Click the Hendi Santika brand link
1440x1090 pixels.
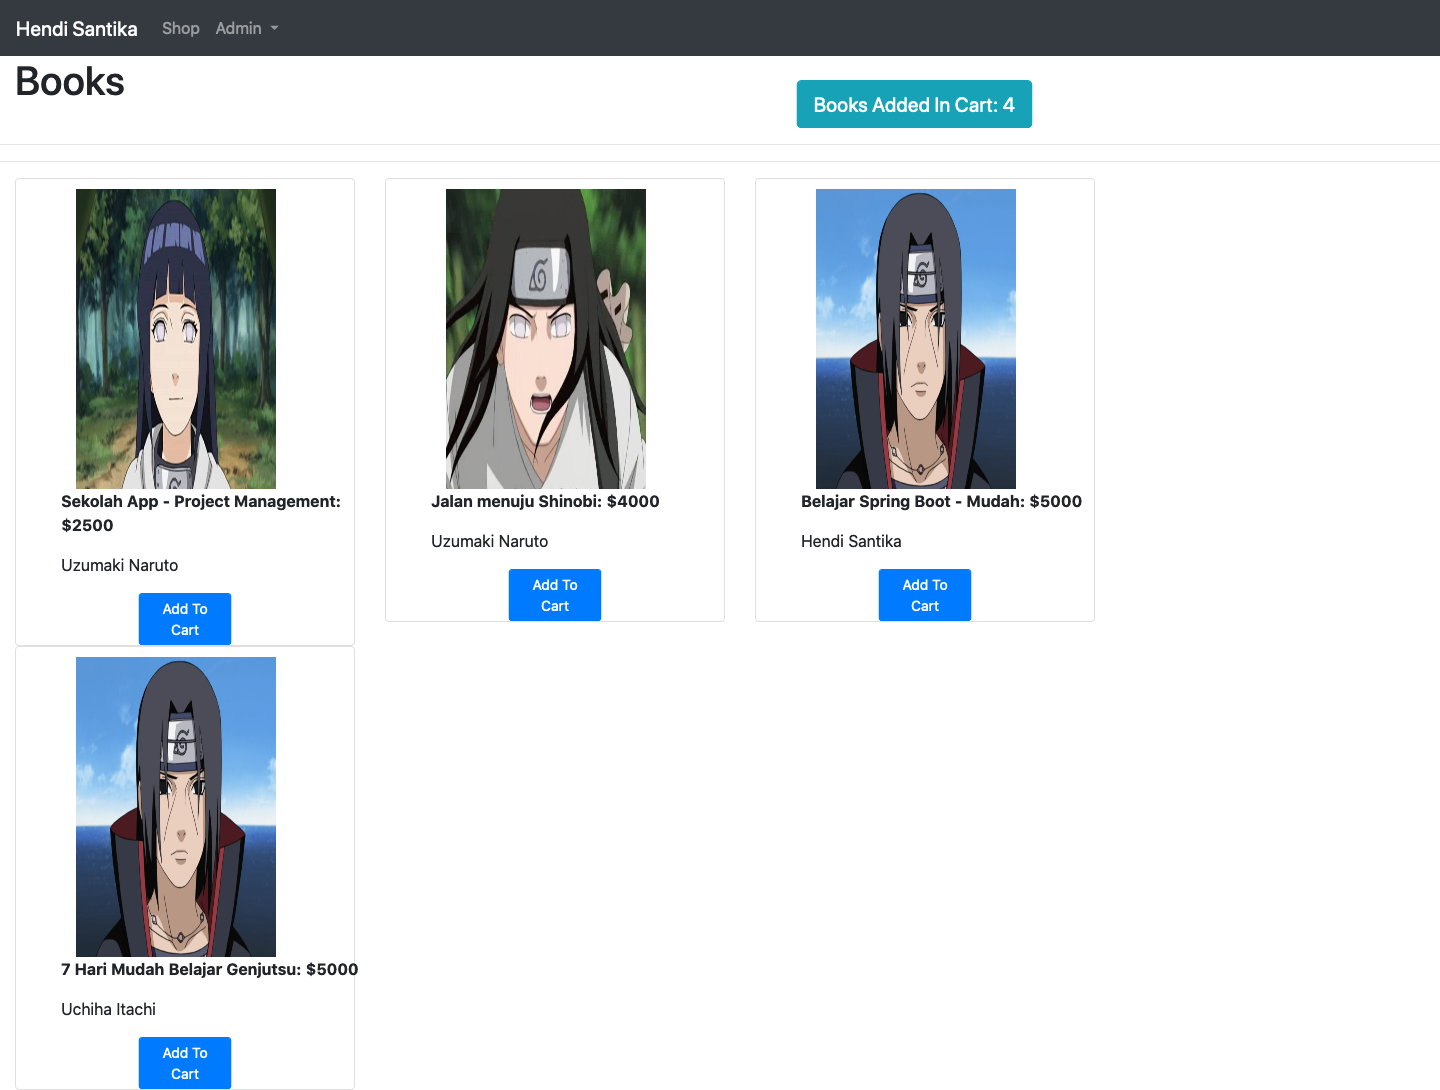77,29
